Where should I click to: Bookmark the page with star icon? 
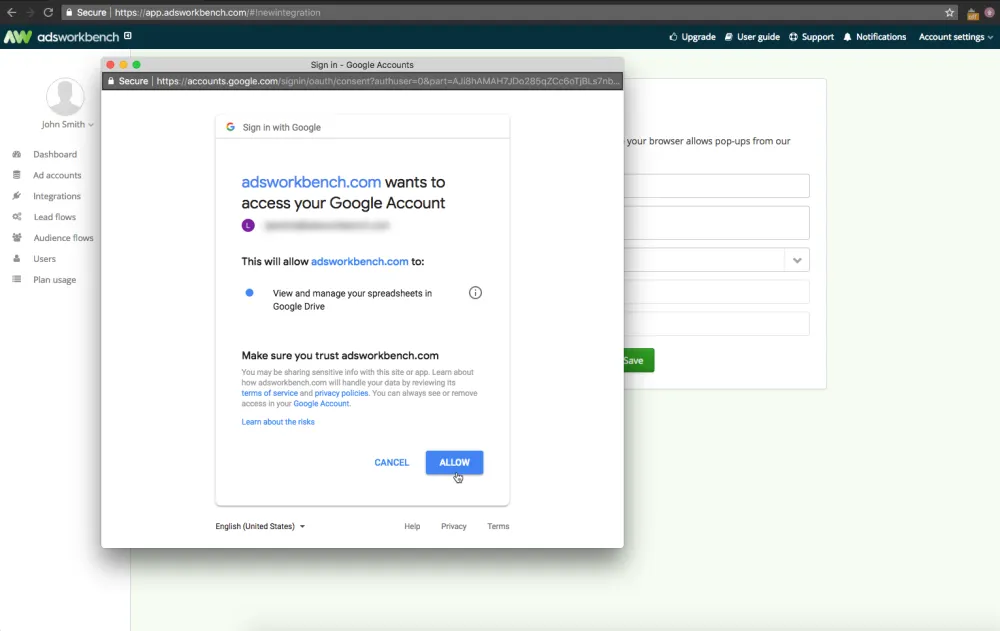(950, 12)
